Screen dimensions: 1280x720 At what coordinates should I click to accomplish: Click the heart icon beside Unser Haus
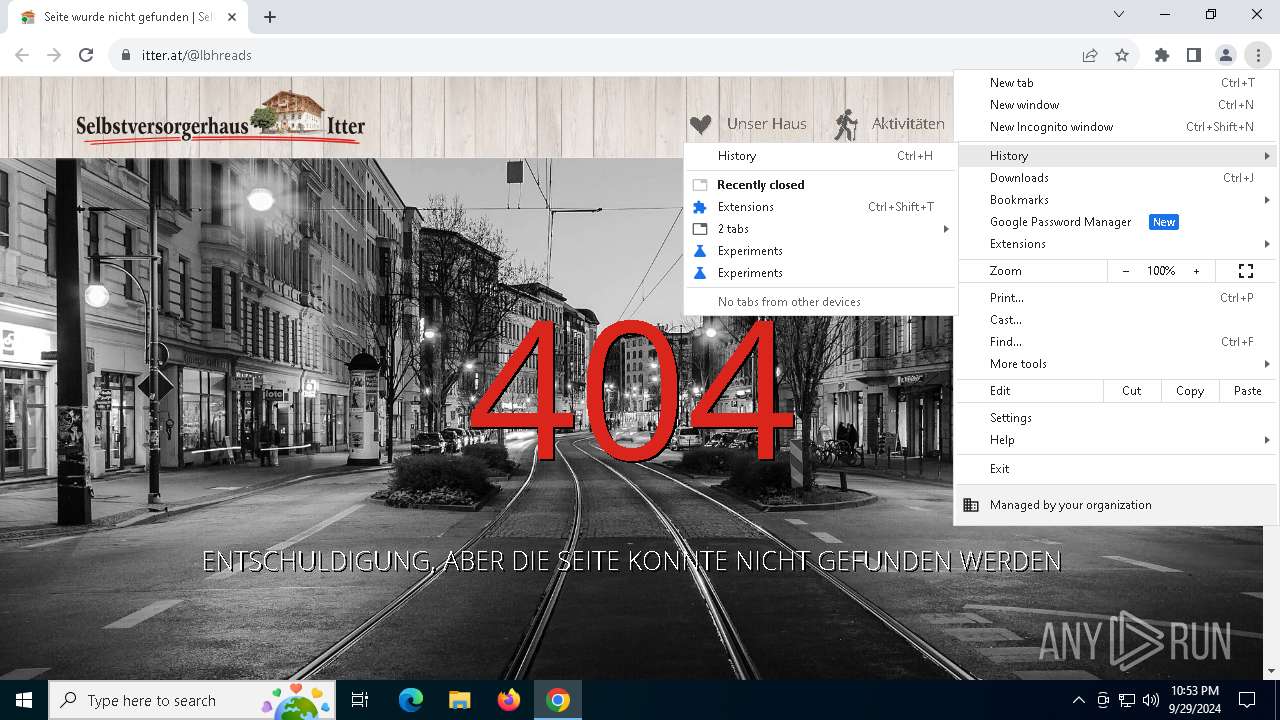(x=701, y=125)
